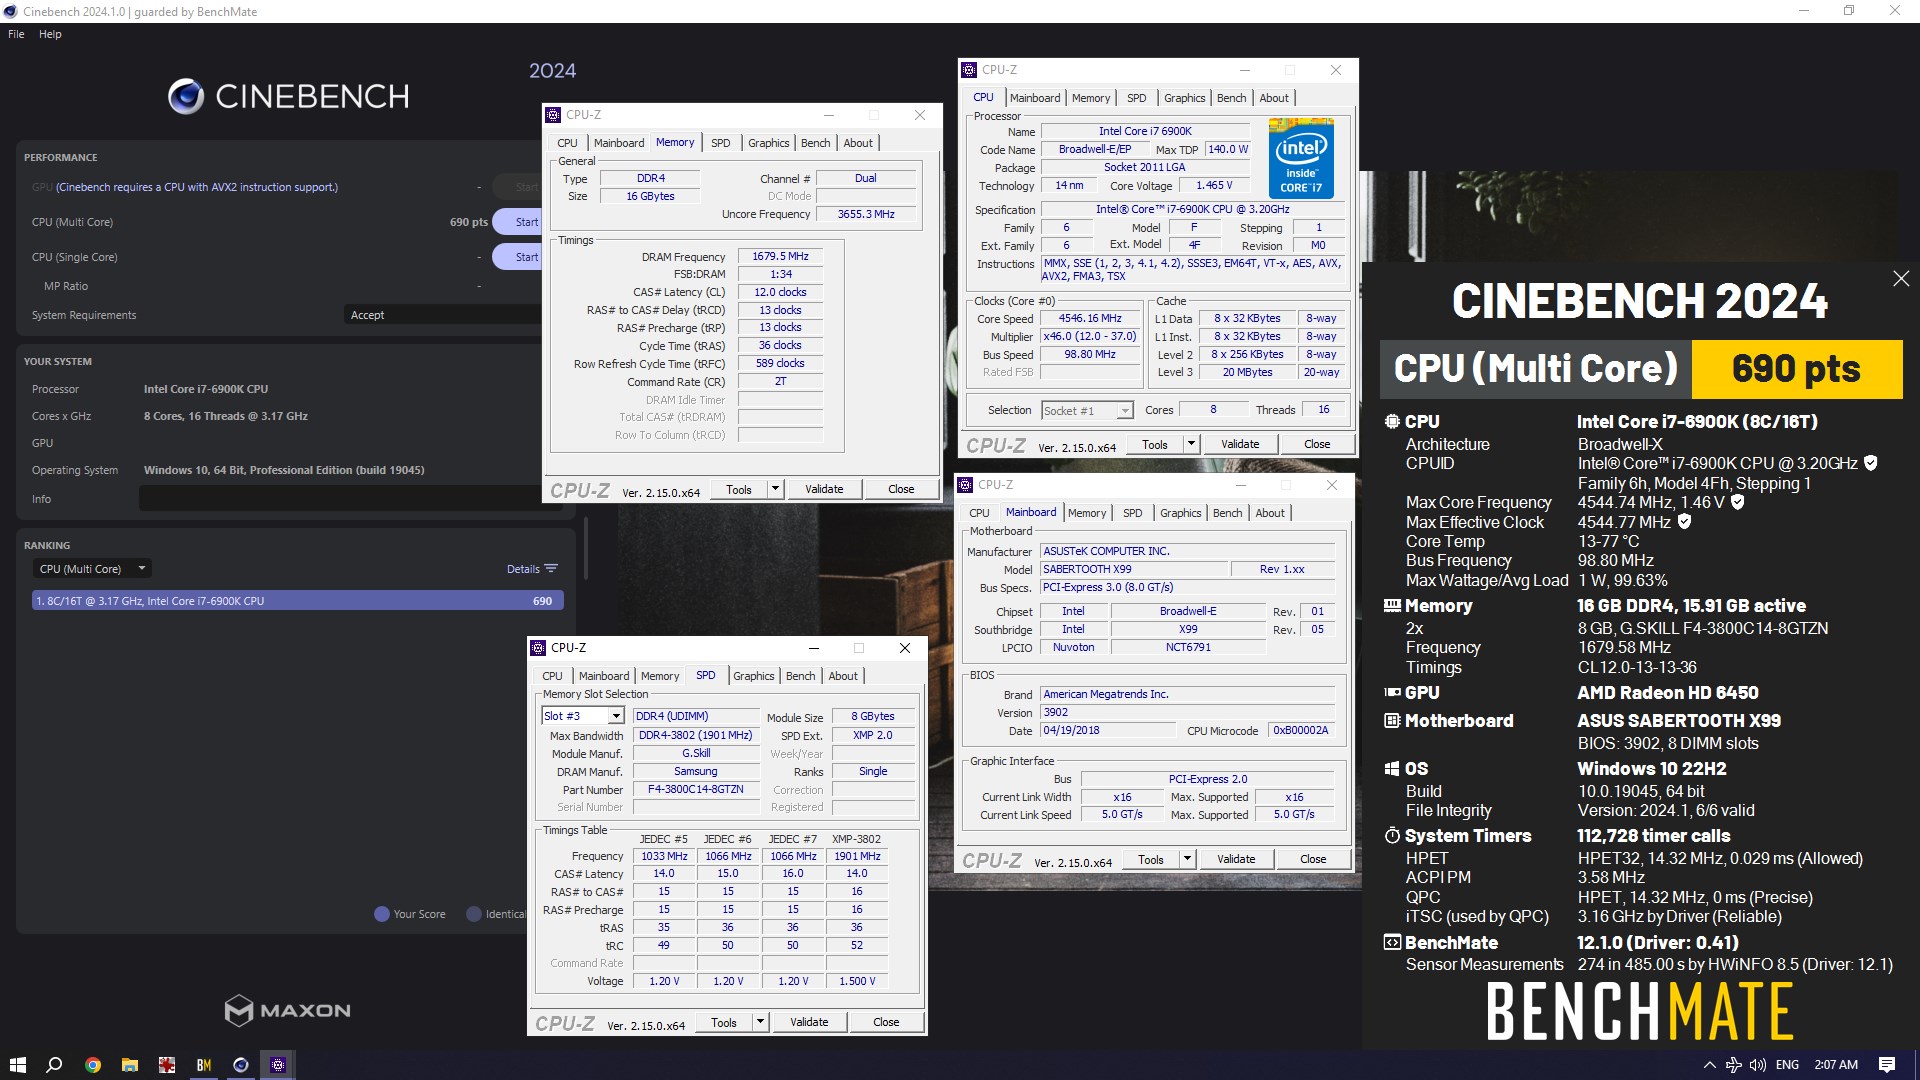1920x1080 pixels.
Task: Click ENG language indicator in taskbar
Action: pyautogui.click(x=1787, y=1065)
